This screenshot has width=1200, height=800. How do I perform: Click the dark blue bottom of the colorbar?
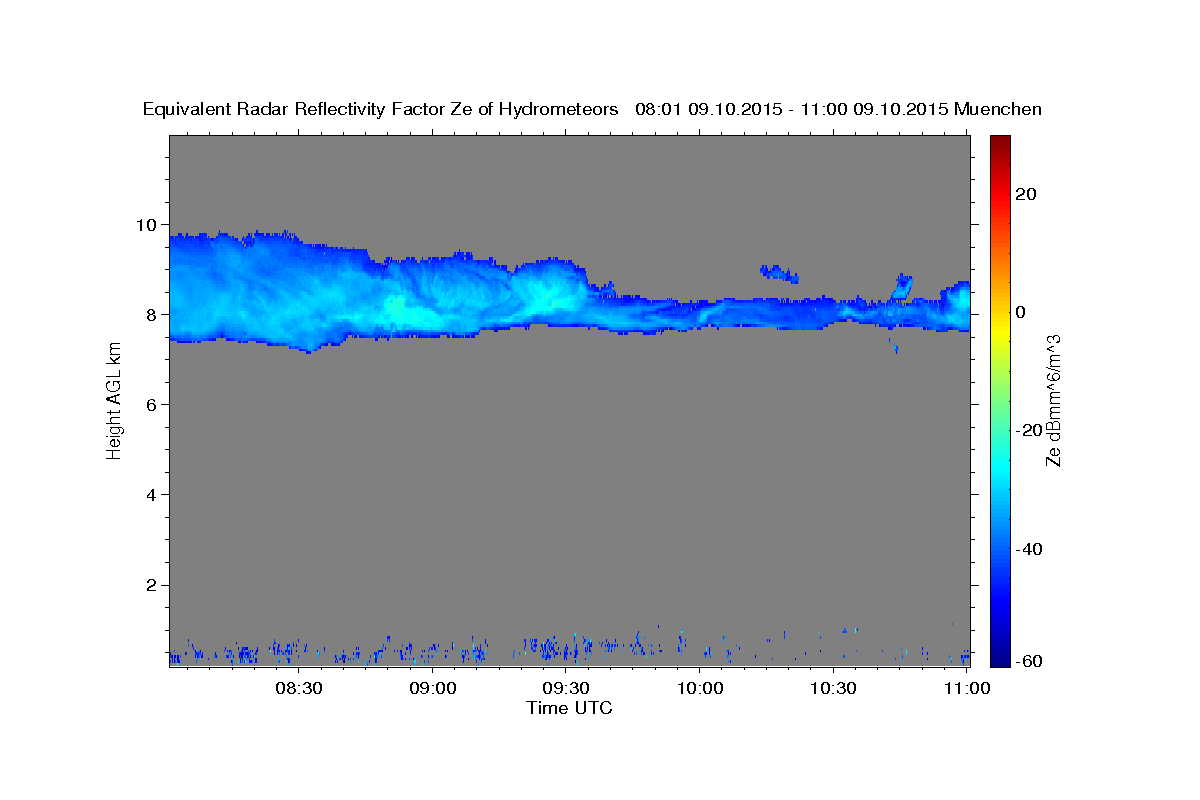tap(1000, 658)
